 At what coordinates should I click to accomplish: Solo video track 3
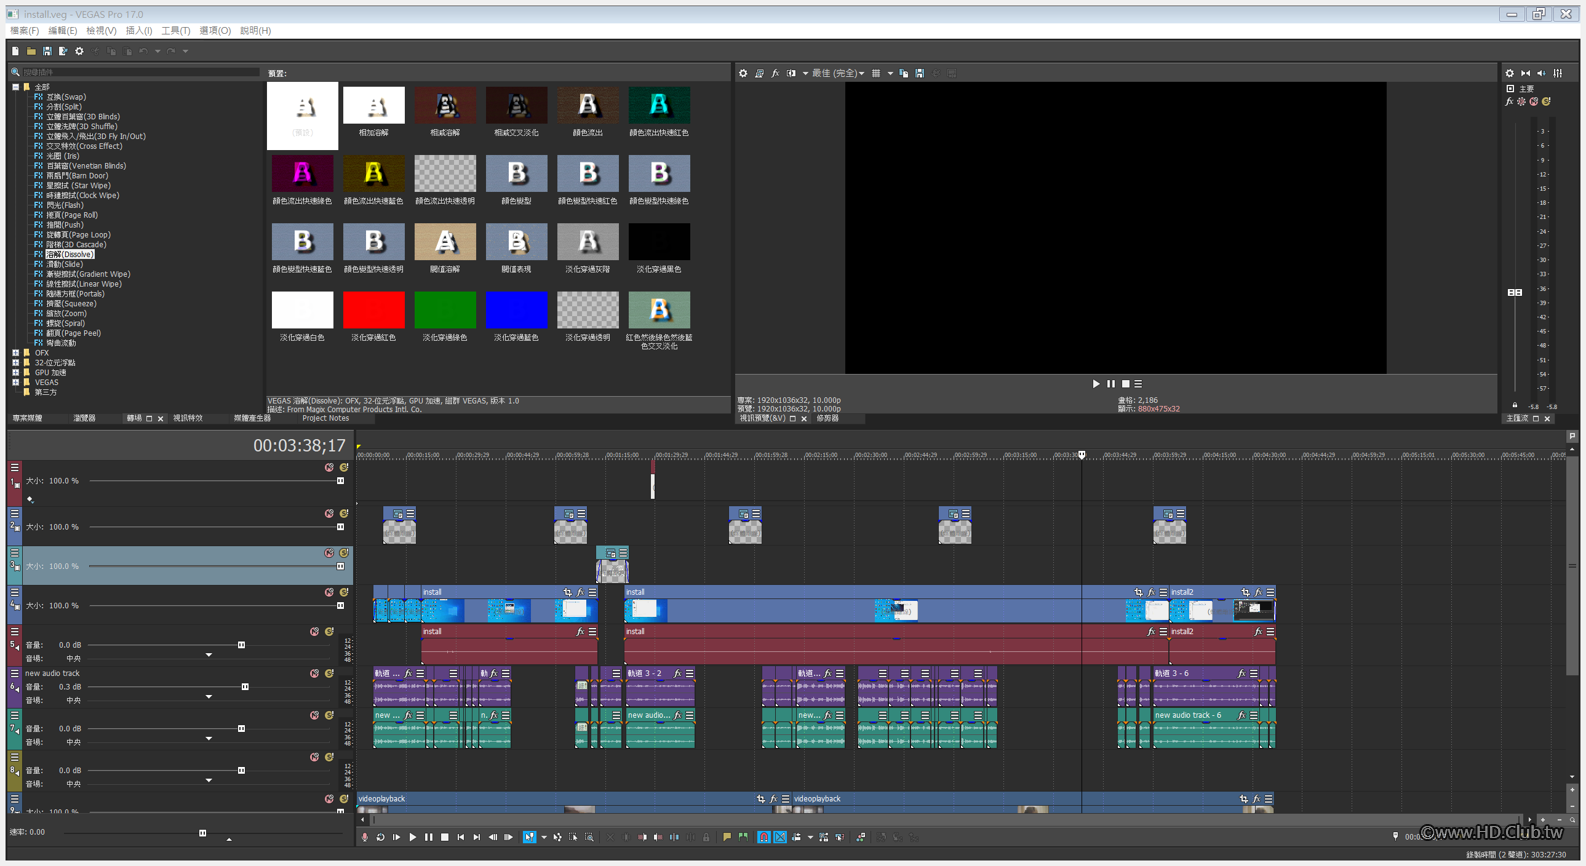(x=343, y=553)
